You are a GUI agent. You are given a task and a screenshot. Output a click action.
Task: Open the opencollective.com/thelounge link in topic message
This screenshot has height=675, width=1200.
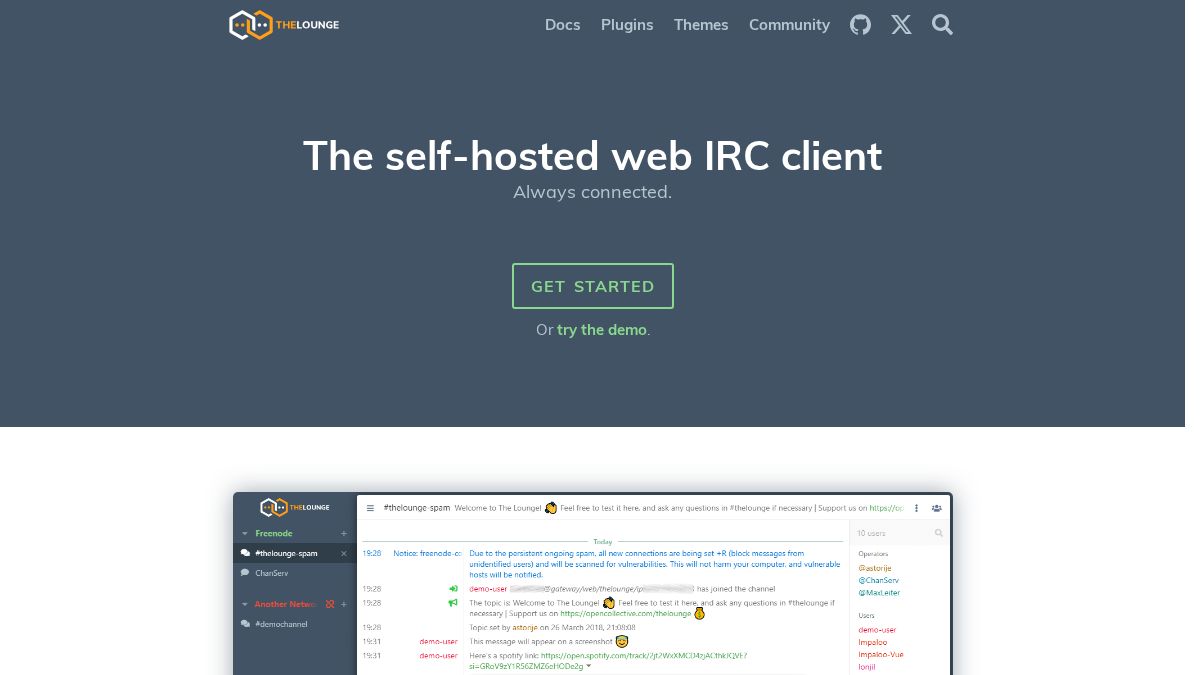click(x=626, y=613)
